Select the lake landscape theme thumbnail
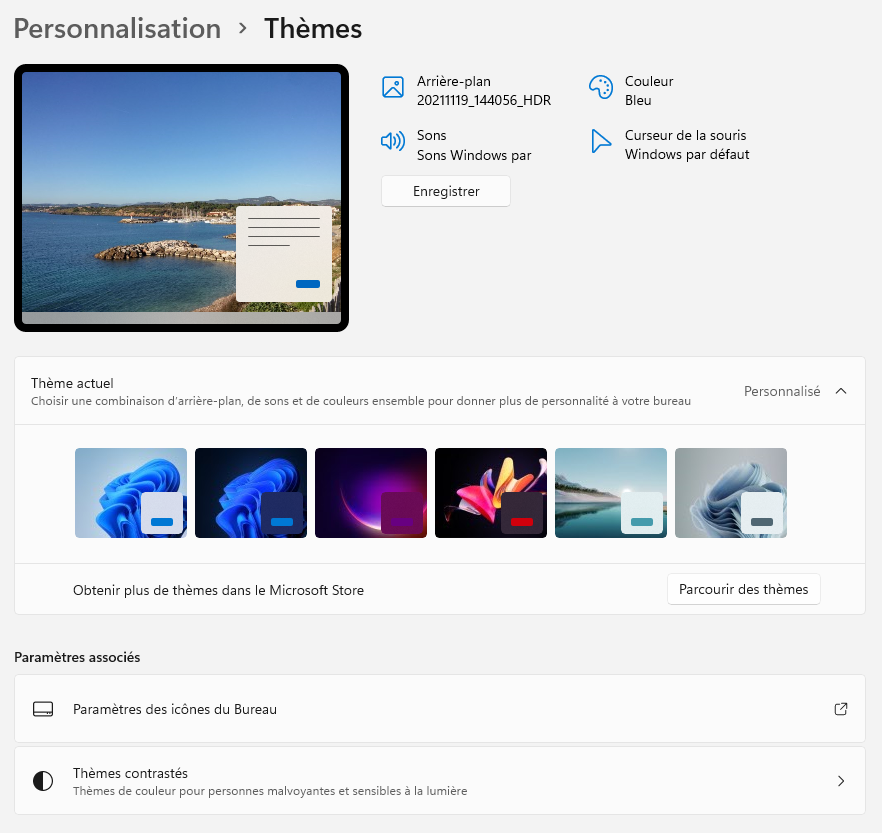Image resolution: width=882 pixels, height=833 pixels. (611, 493)
